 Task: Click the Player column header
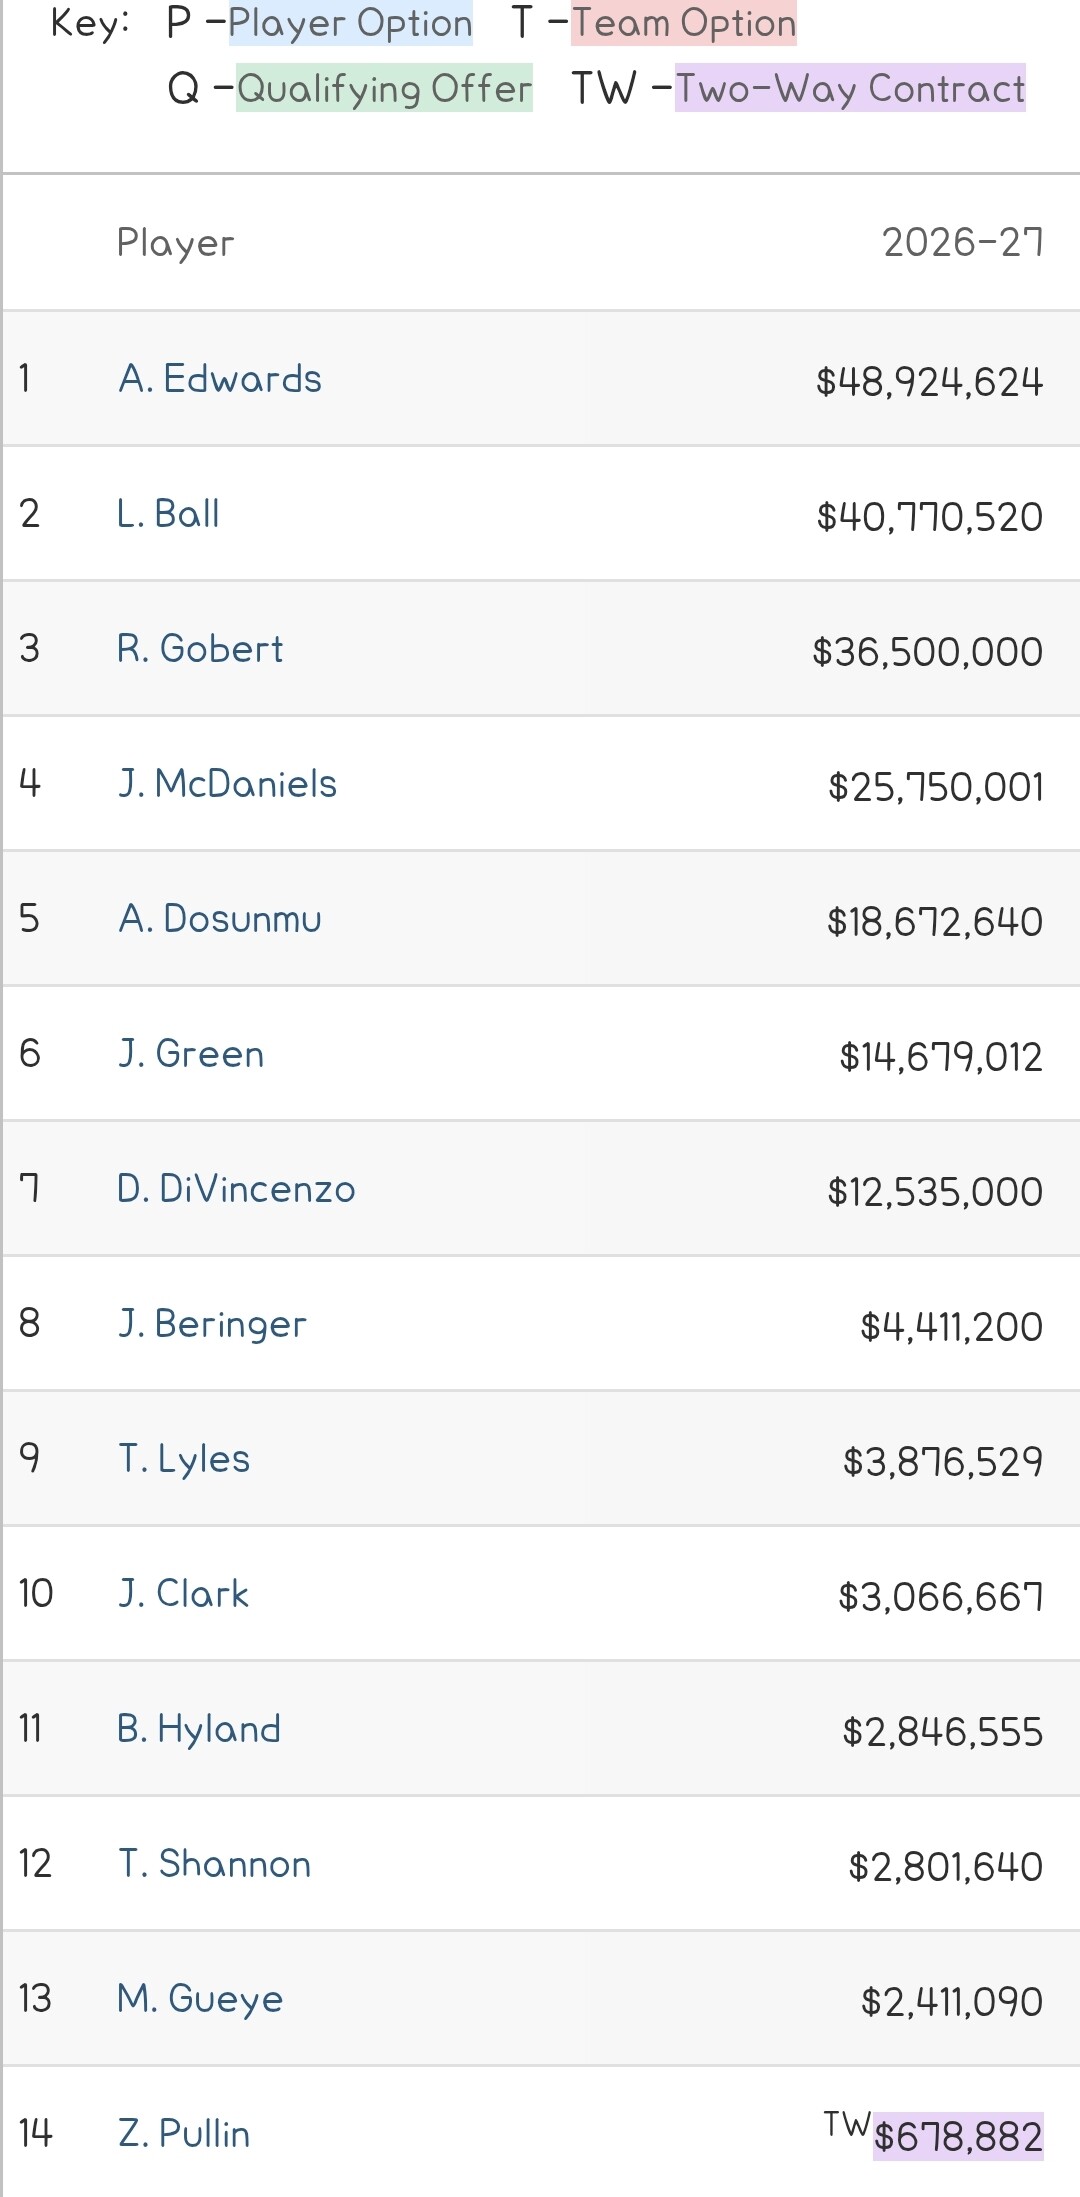click(176, 243)
